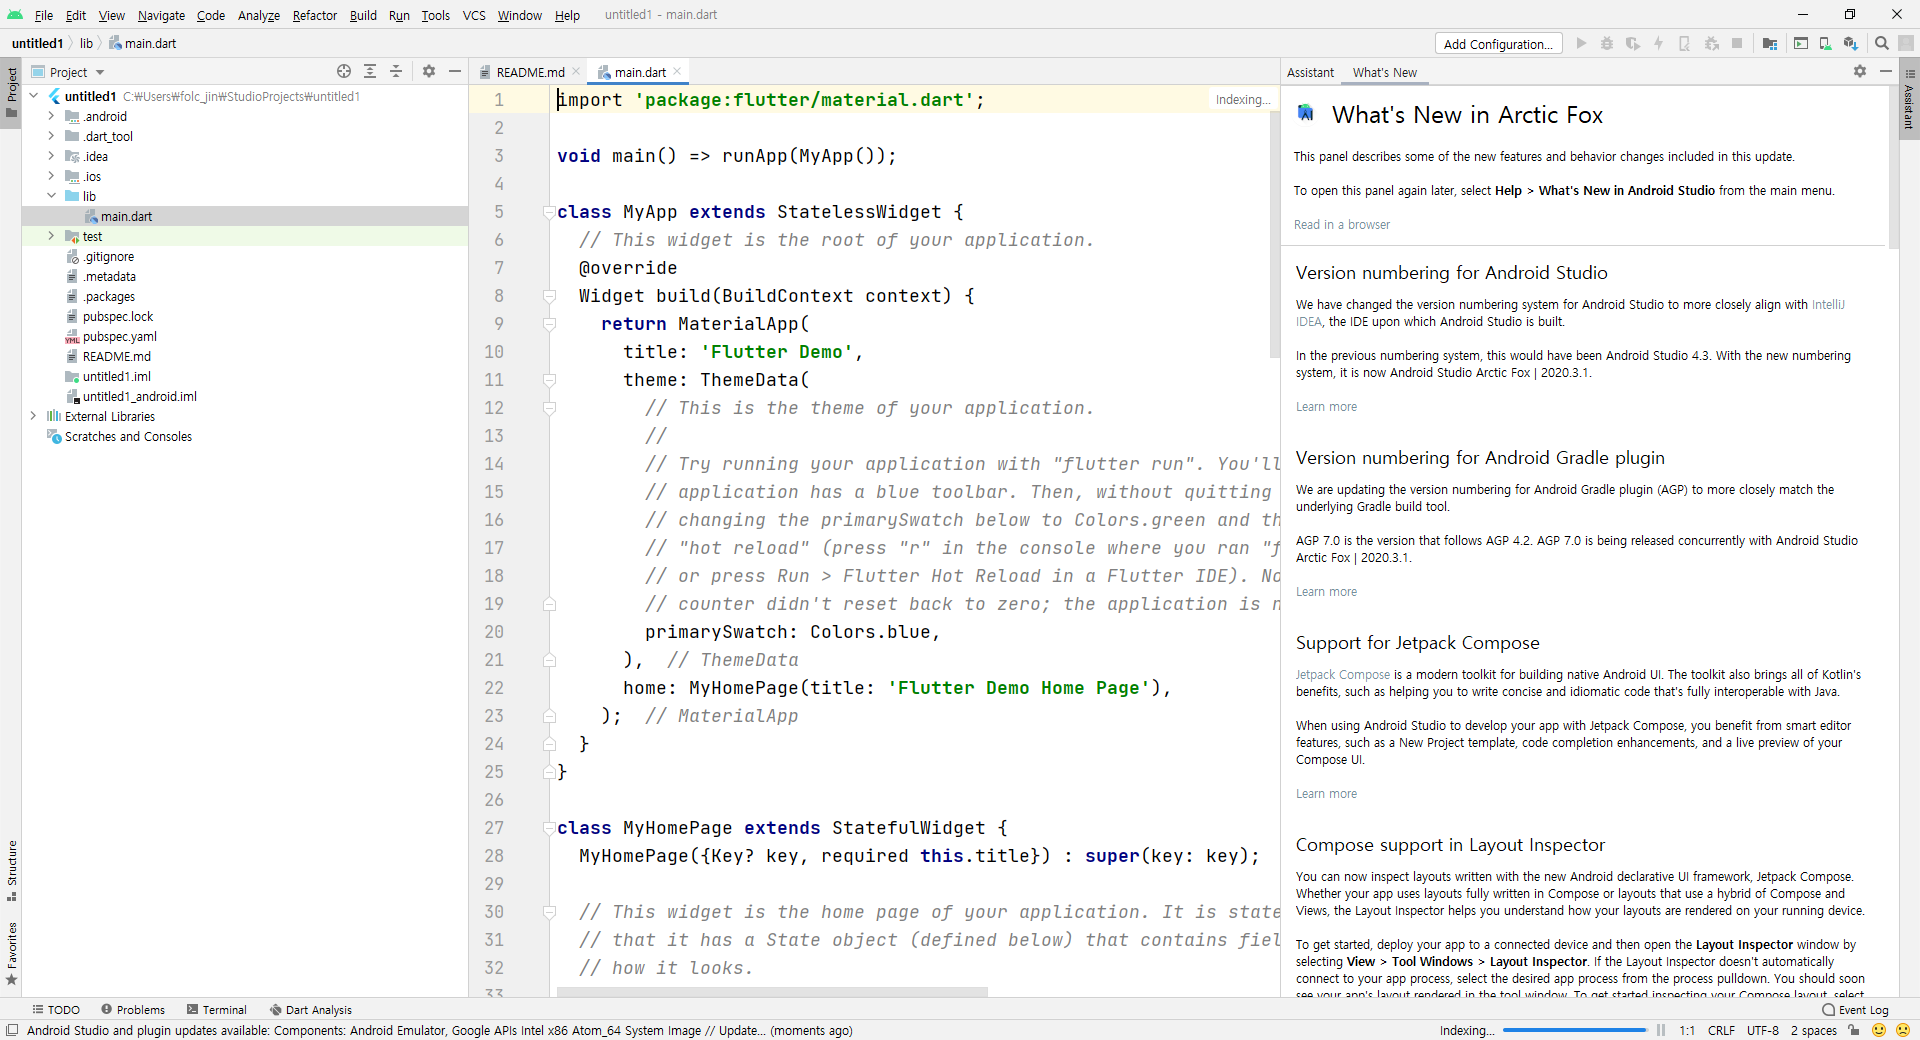
Task: Expand the ios folder
Action: click(51, 176)
